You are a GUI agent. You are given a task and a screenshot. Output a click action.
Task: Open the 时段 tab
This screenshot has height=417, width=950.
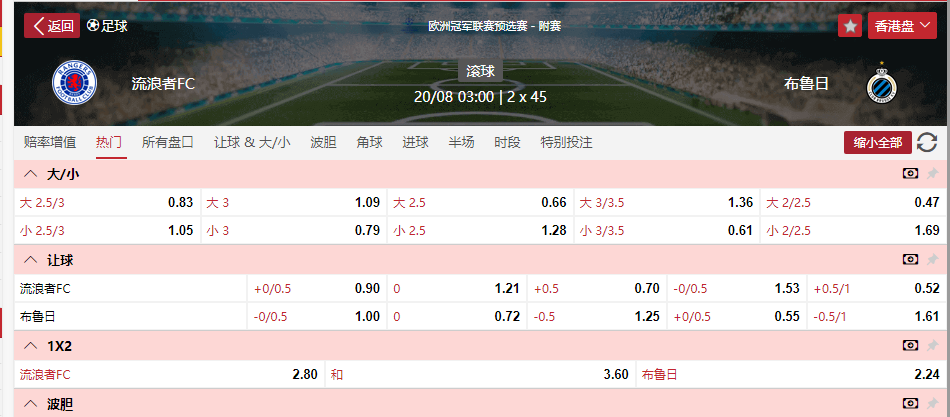(508, 142)
